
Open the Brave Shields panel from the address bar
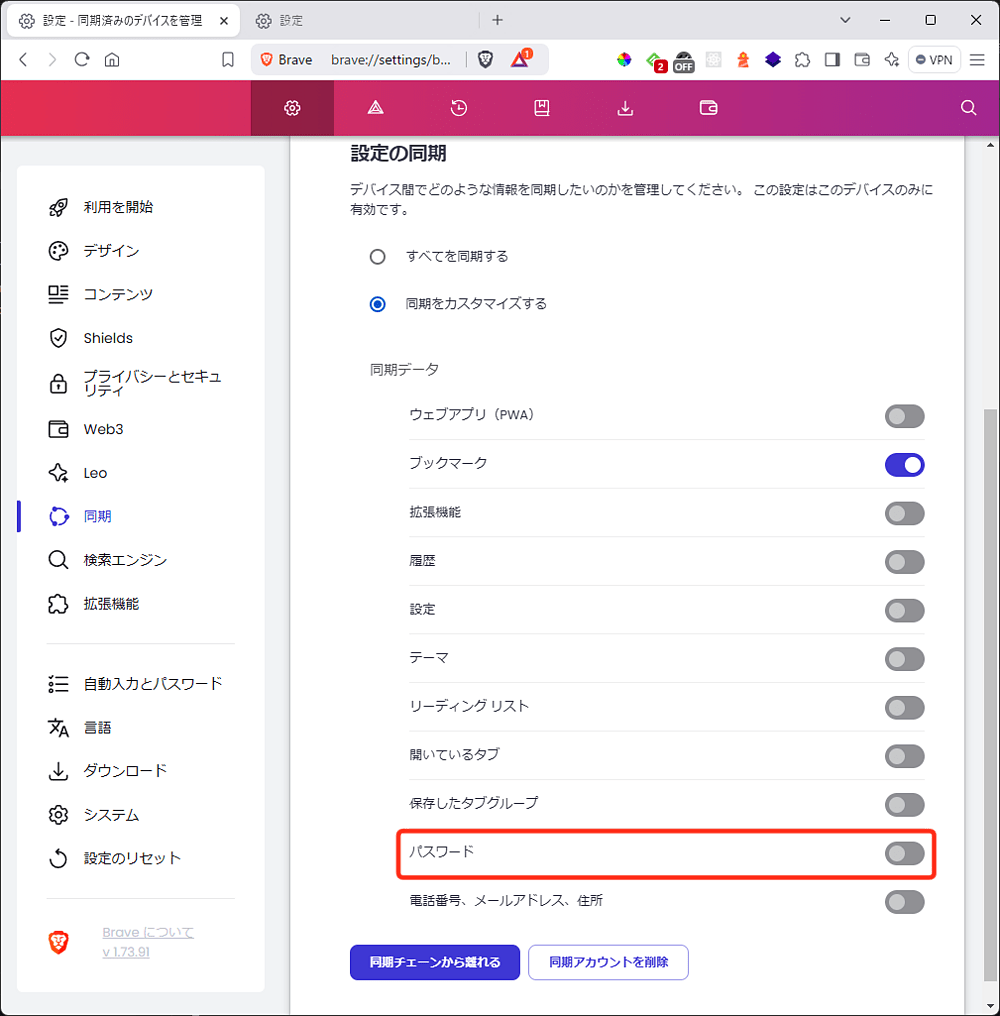click(x=485, y=60)
